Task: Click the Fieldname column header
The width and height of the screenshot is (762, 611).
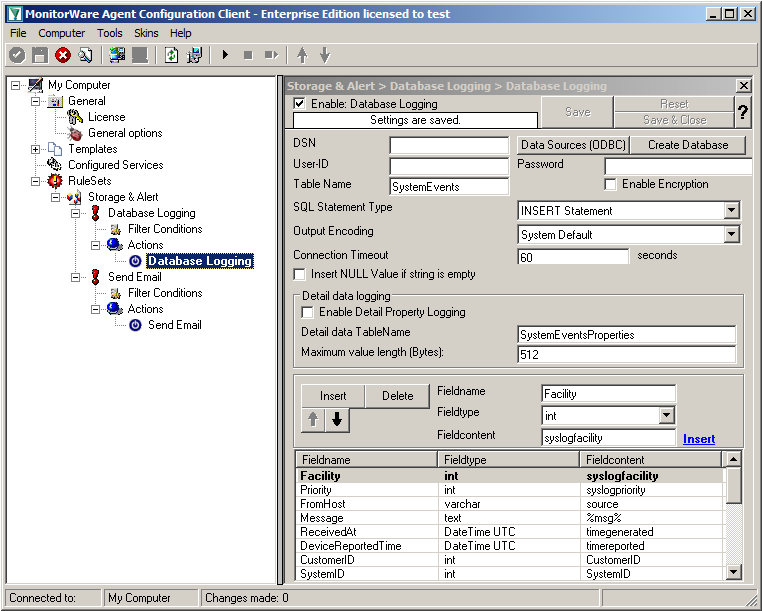Action: 367,459
